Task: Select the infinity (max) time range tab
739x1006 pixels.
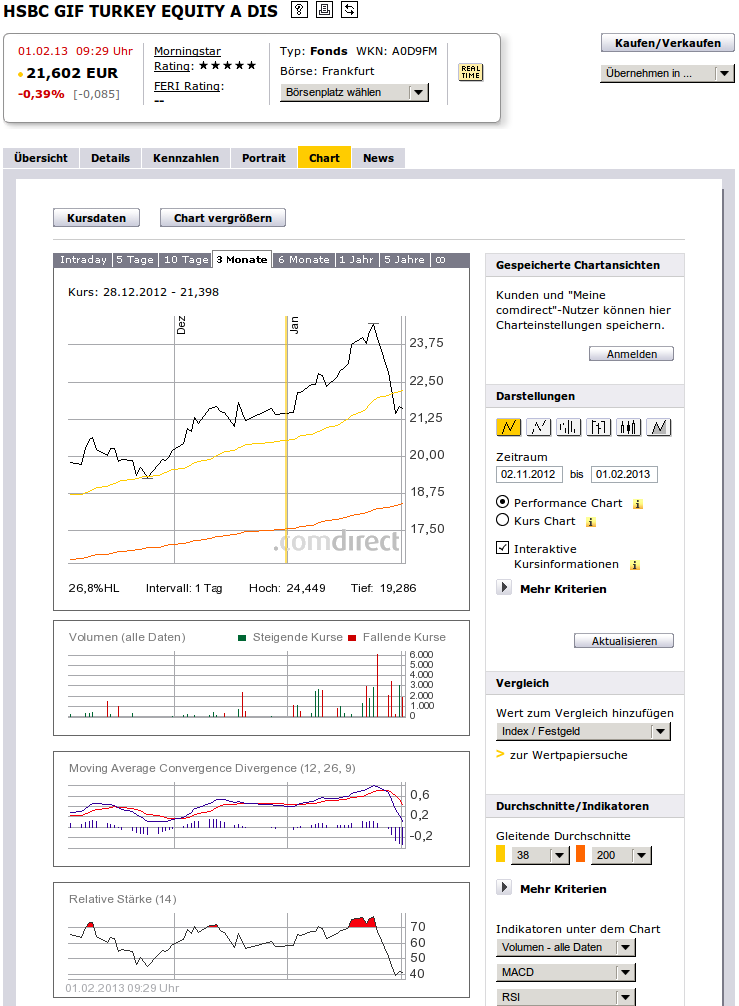Action: point(441,260)
